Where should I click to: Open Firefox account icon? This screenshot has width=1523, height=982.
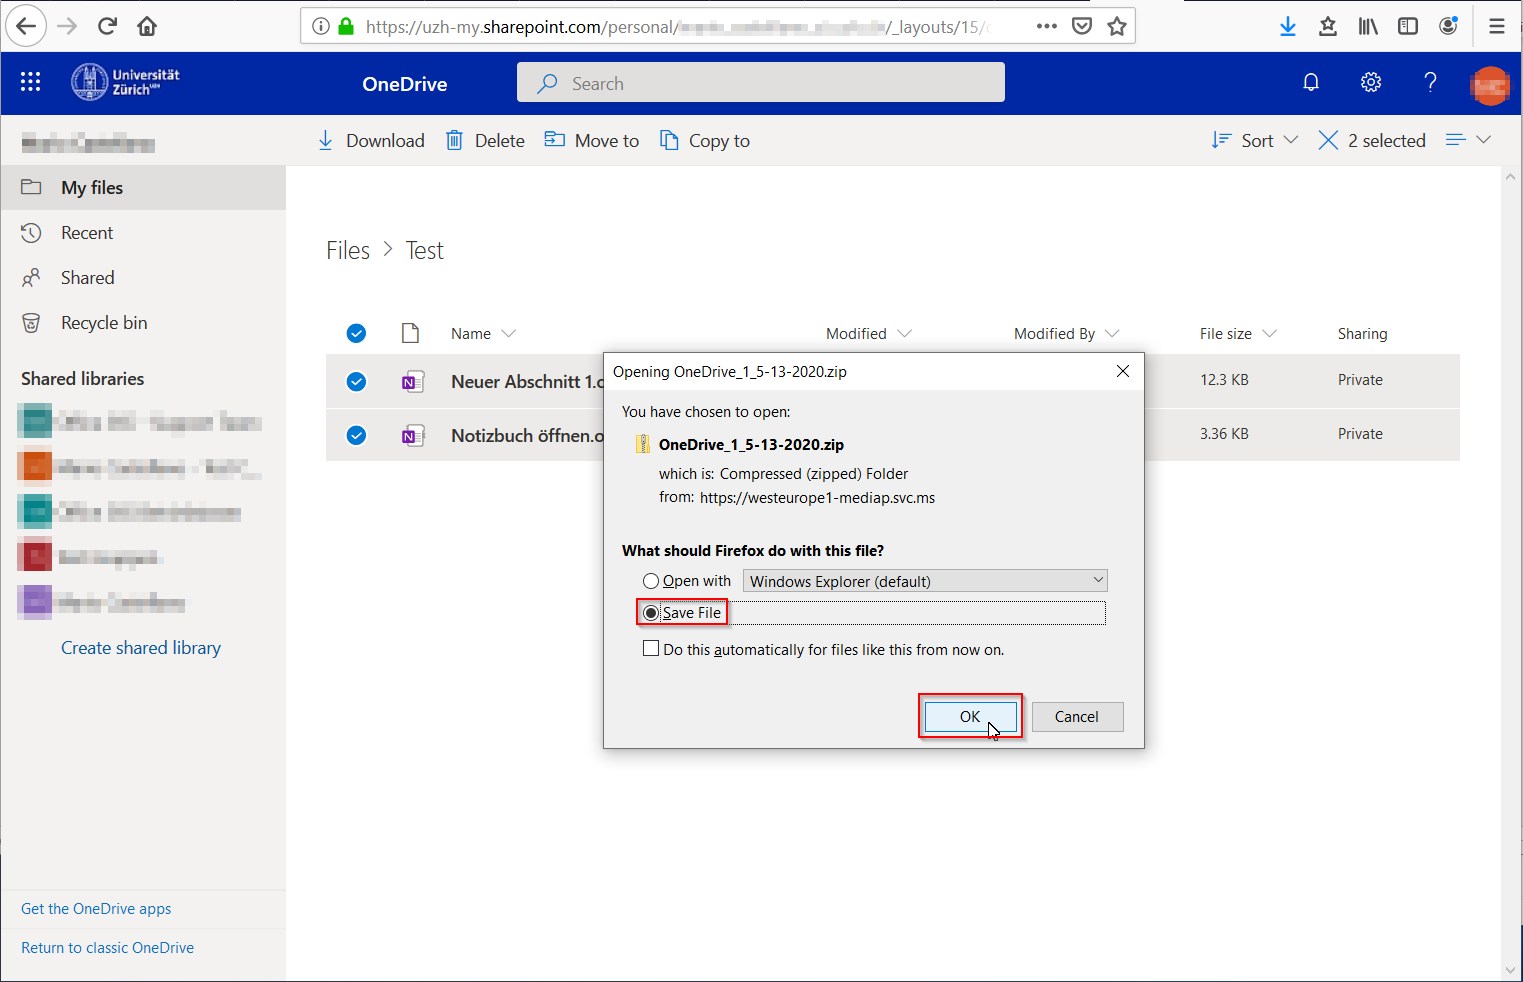coord(1448,26)
